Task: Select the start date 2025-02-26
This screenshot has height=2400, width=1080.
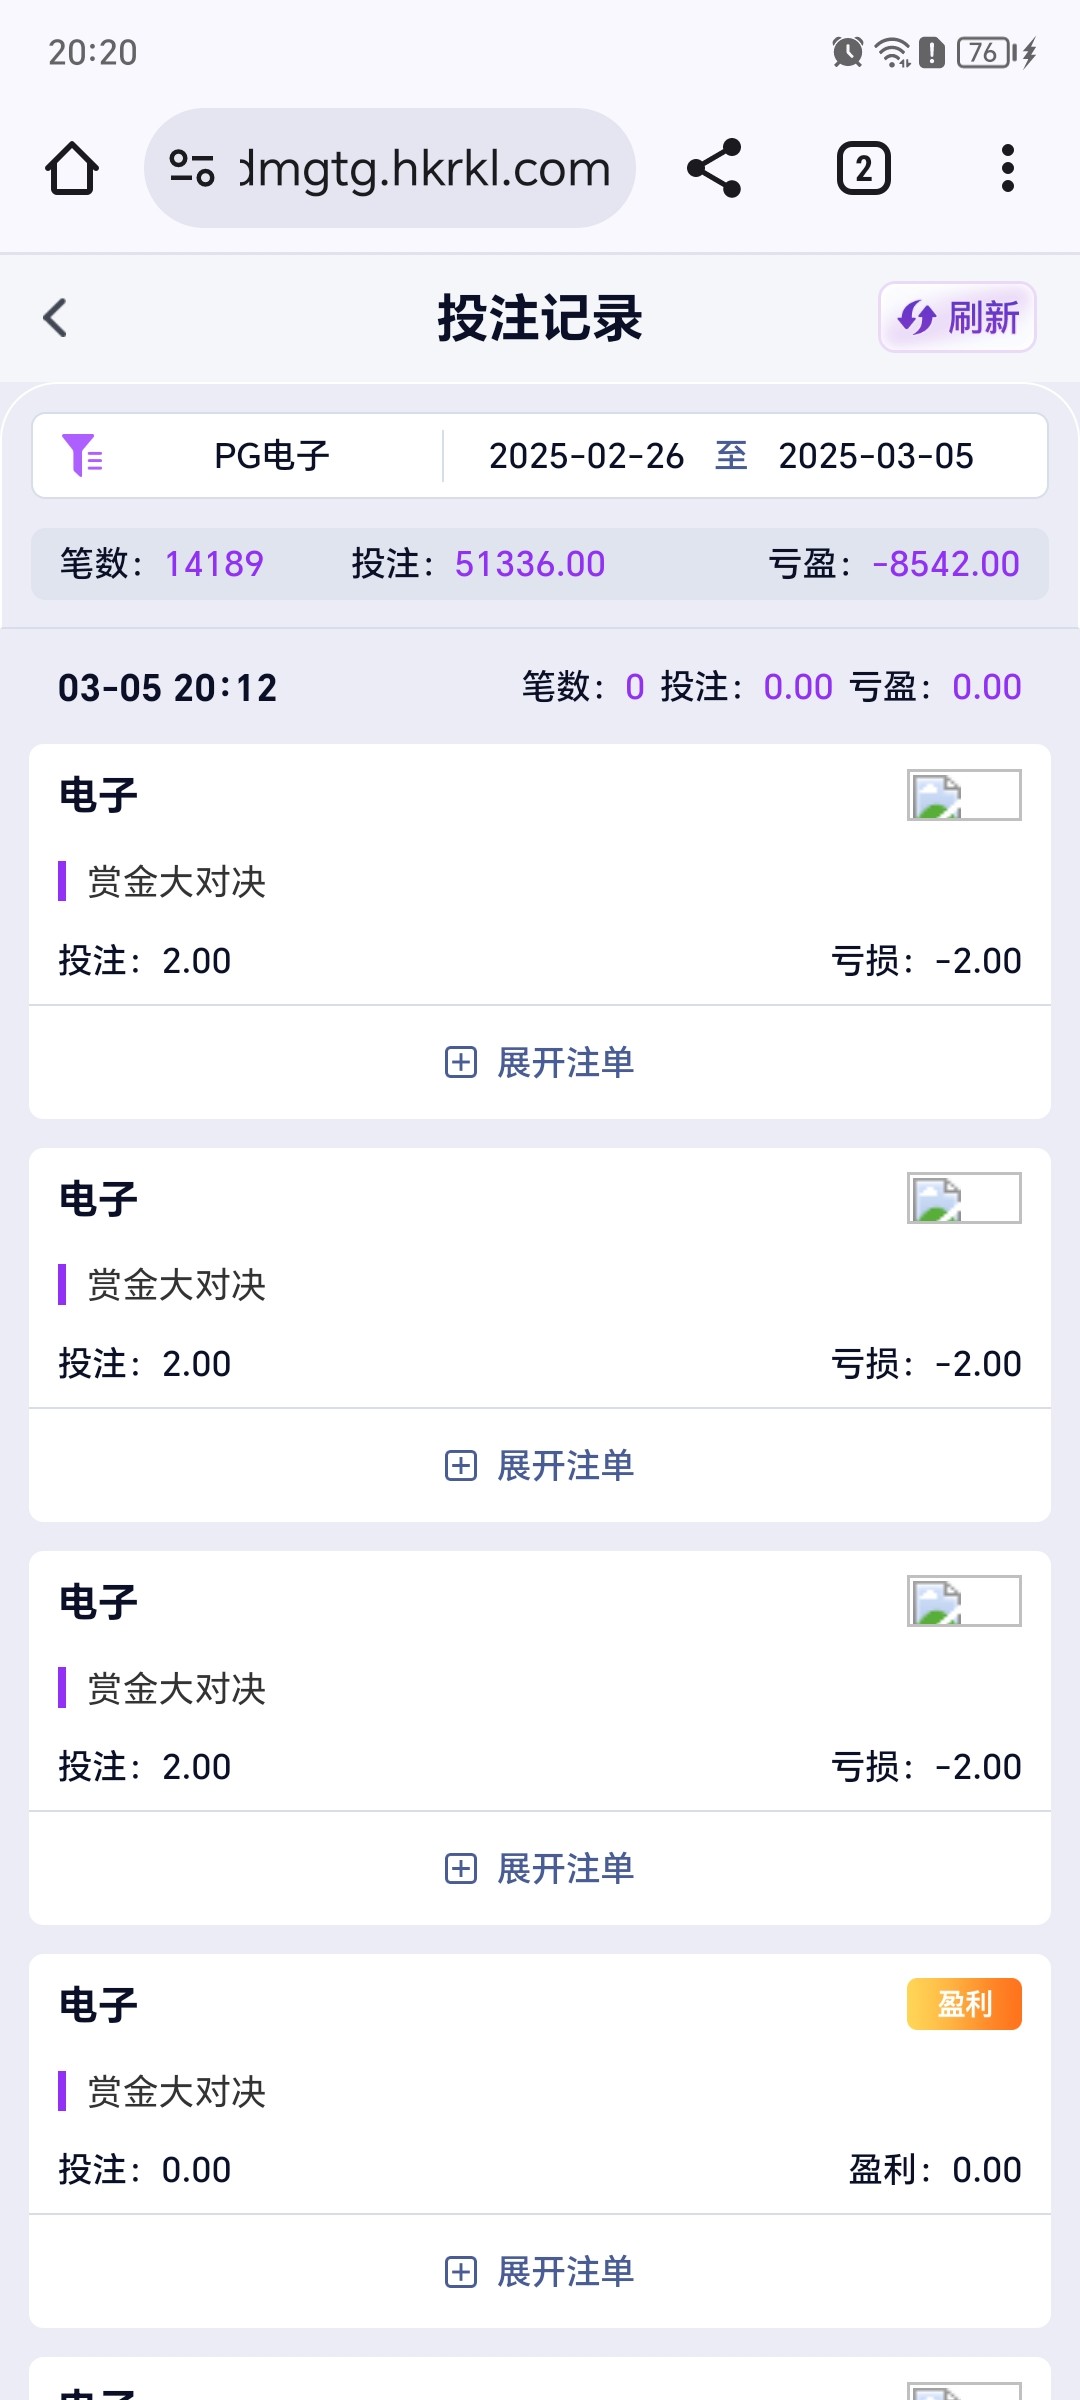Action: [586, 456]
